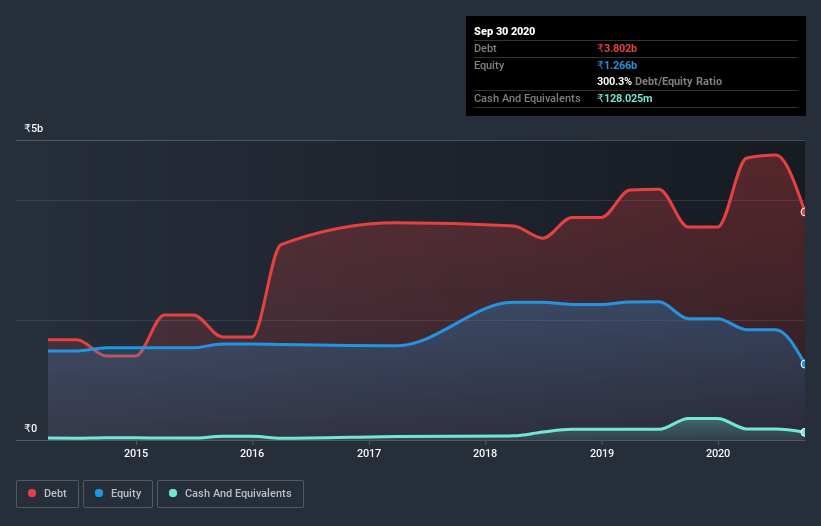Click the red Debt legend dot
The image size is (821, 526).
(x=32, y=493)
